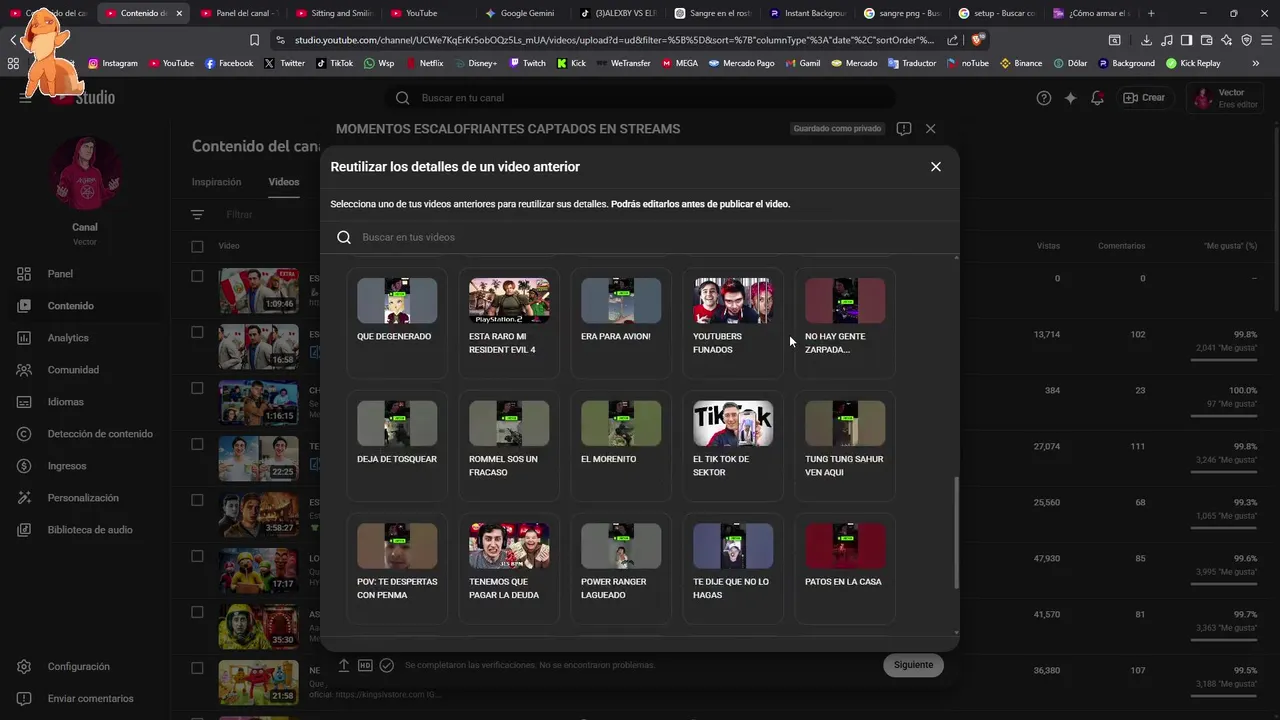The width and height of the screenshot is (1280, 720).
Task: Check the box for the 16:58 video row
Action: point(197,332)
